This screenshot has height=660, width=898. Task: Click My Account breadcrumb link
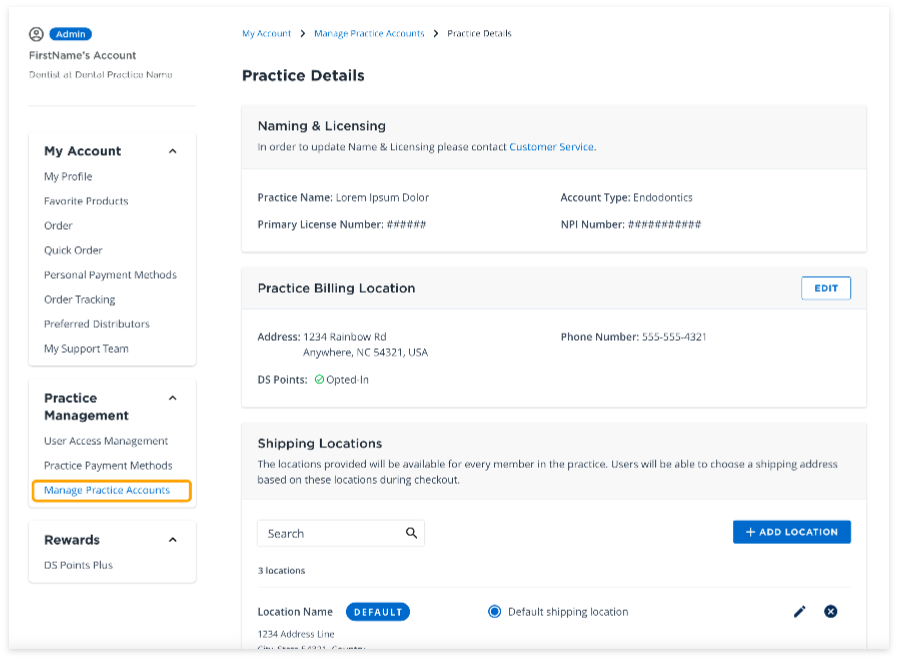coord(266,34)
